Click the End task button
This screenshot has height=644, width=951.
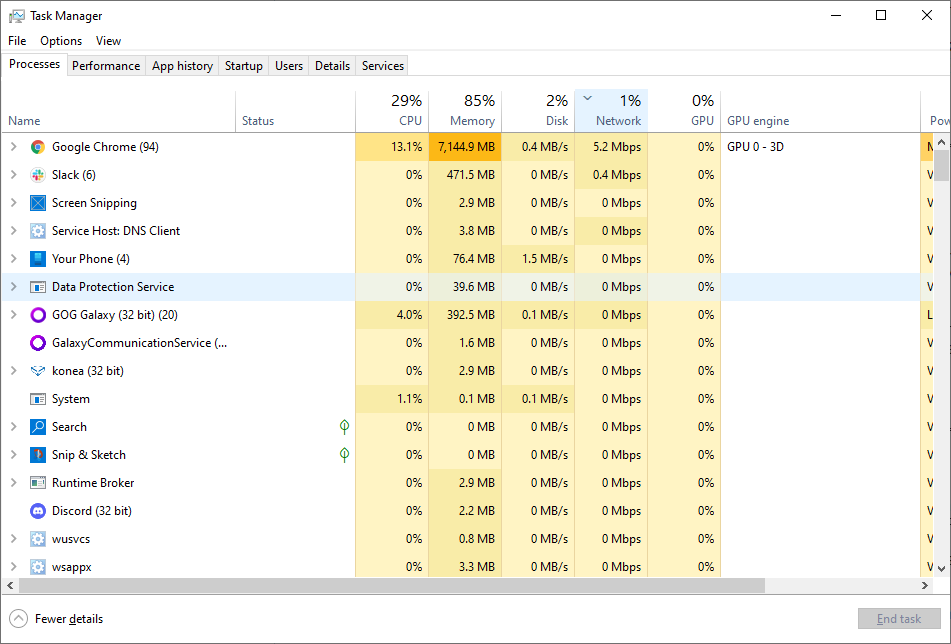899,619
